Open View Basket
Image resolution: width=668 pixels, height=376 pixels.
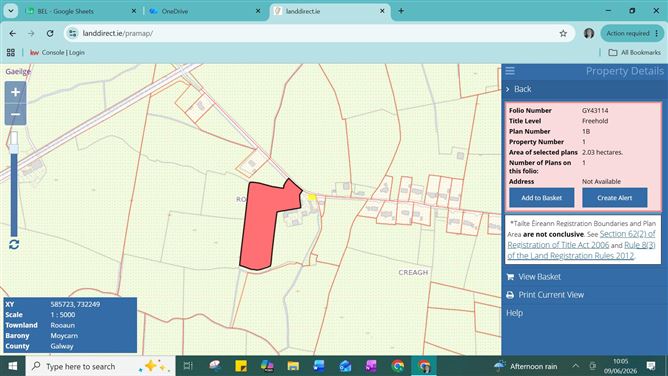[x=539, y=277]
